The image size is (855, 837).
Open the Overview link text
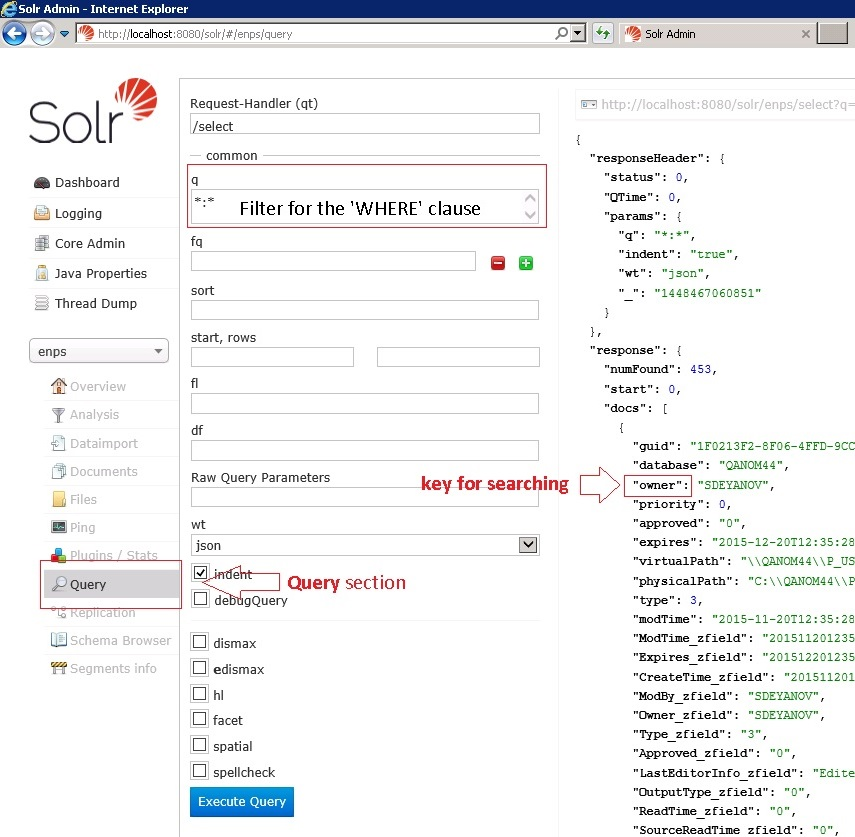coord(98,387)
